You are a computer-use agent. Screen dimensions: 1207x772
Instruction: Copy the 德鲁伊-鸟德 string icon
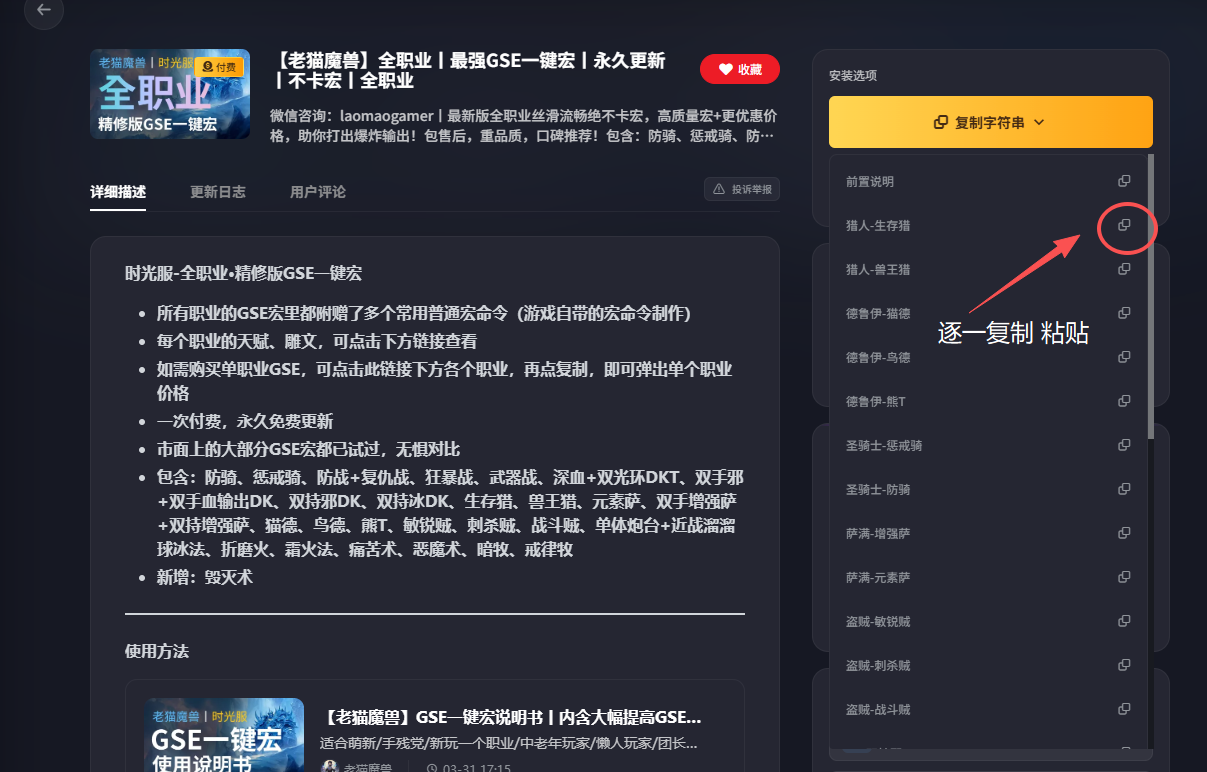coord(1124,357)
